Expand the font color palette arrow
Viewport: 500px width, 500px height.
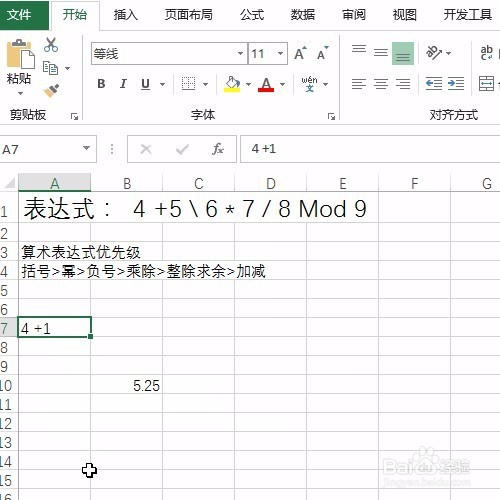pyautogui.click(x=283, y=84)
